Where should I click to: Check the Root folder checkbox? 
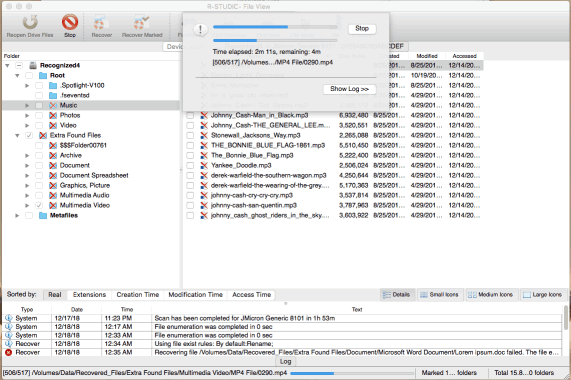[29, 75]
